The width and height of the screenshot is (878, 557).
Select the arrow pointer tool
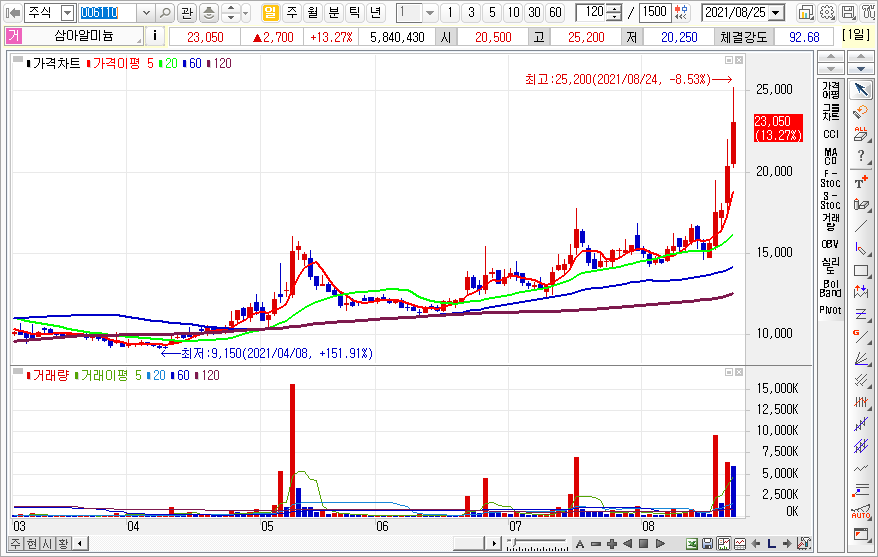click(x=861, y=90)
